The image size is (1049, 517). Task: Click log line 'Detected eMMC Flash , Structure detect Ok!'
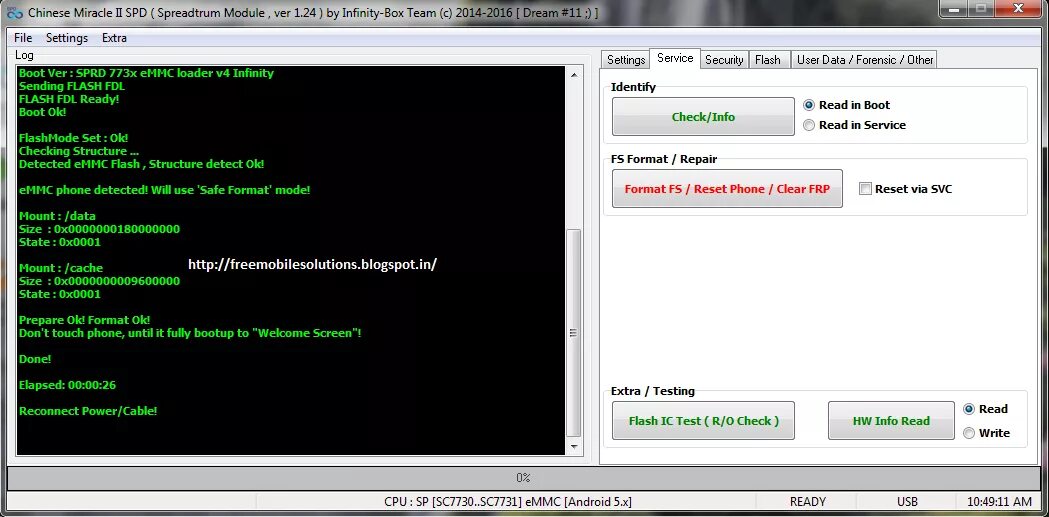141,164
